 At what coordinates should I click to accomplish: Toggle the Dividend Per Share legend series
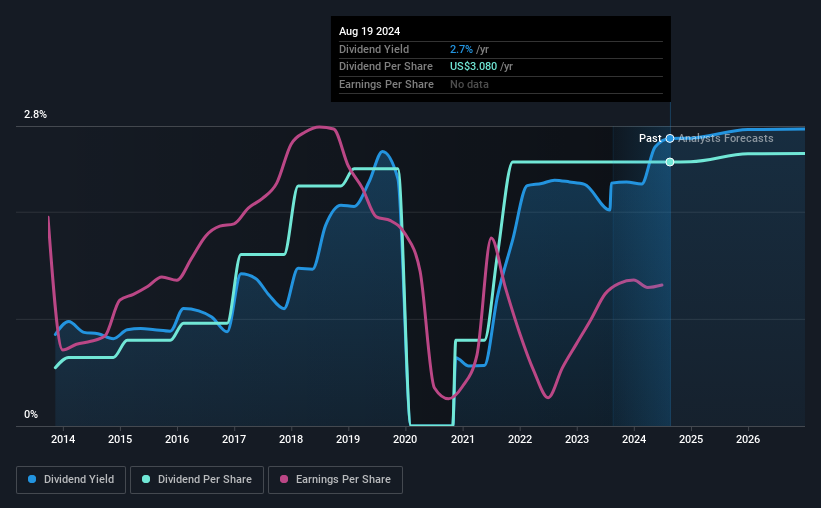(x=197, y=480)
